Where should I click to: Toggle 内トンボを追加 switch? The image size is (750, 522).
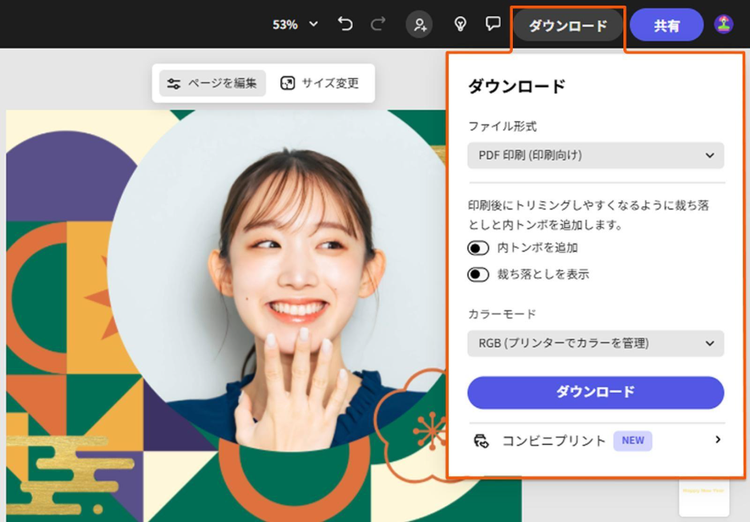pos(478,248)
